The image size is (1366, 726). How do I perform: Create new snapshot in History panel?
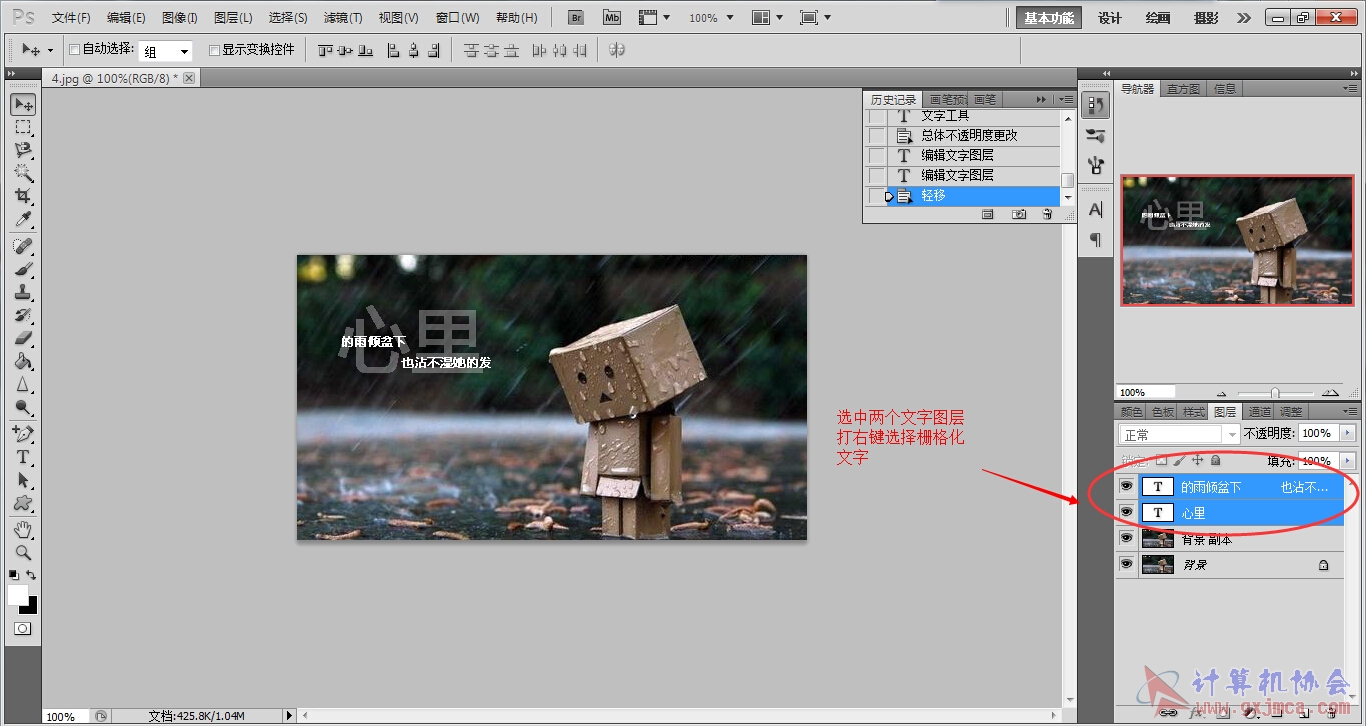pyautogui.click(x=1018, y=214)
